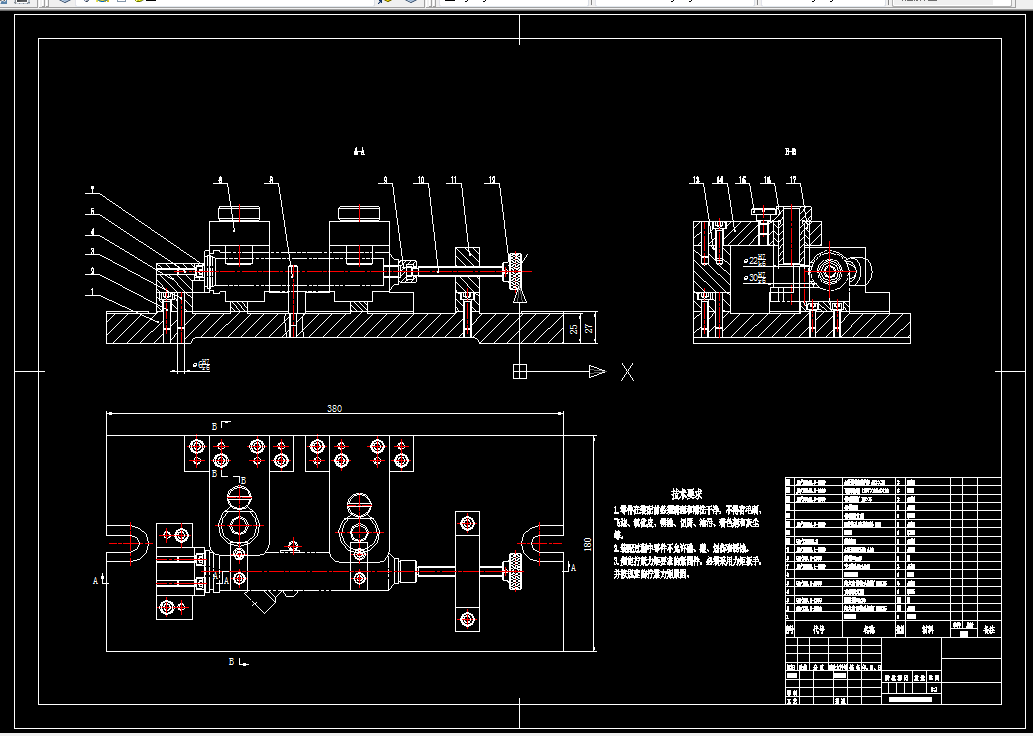Select part balloon number 9

pos(386,179)
